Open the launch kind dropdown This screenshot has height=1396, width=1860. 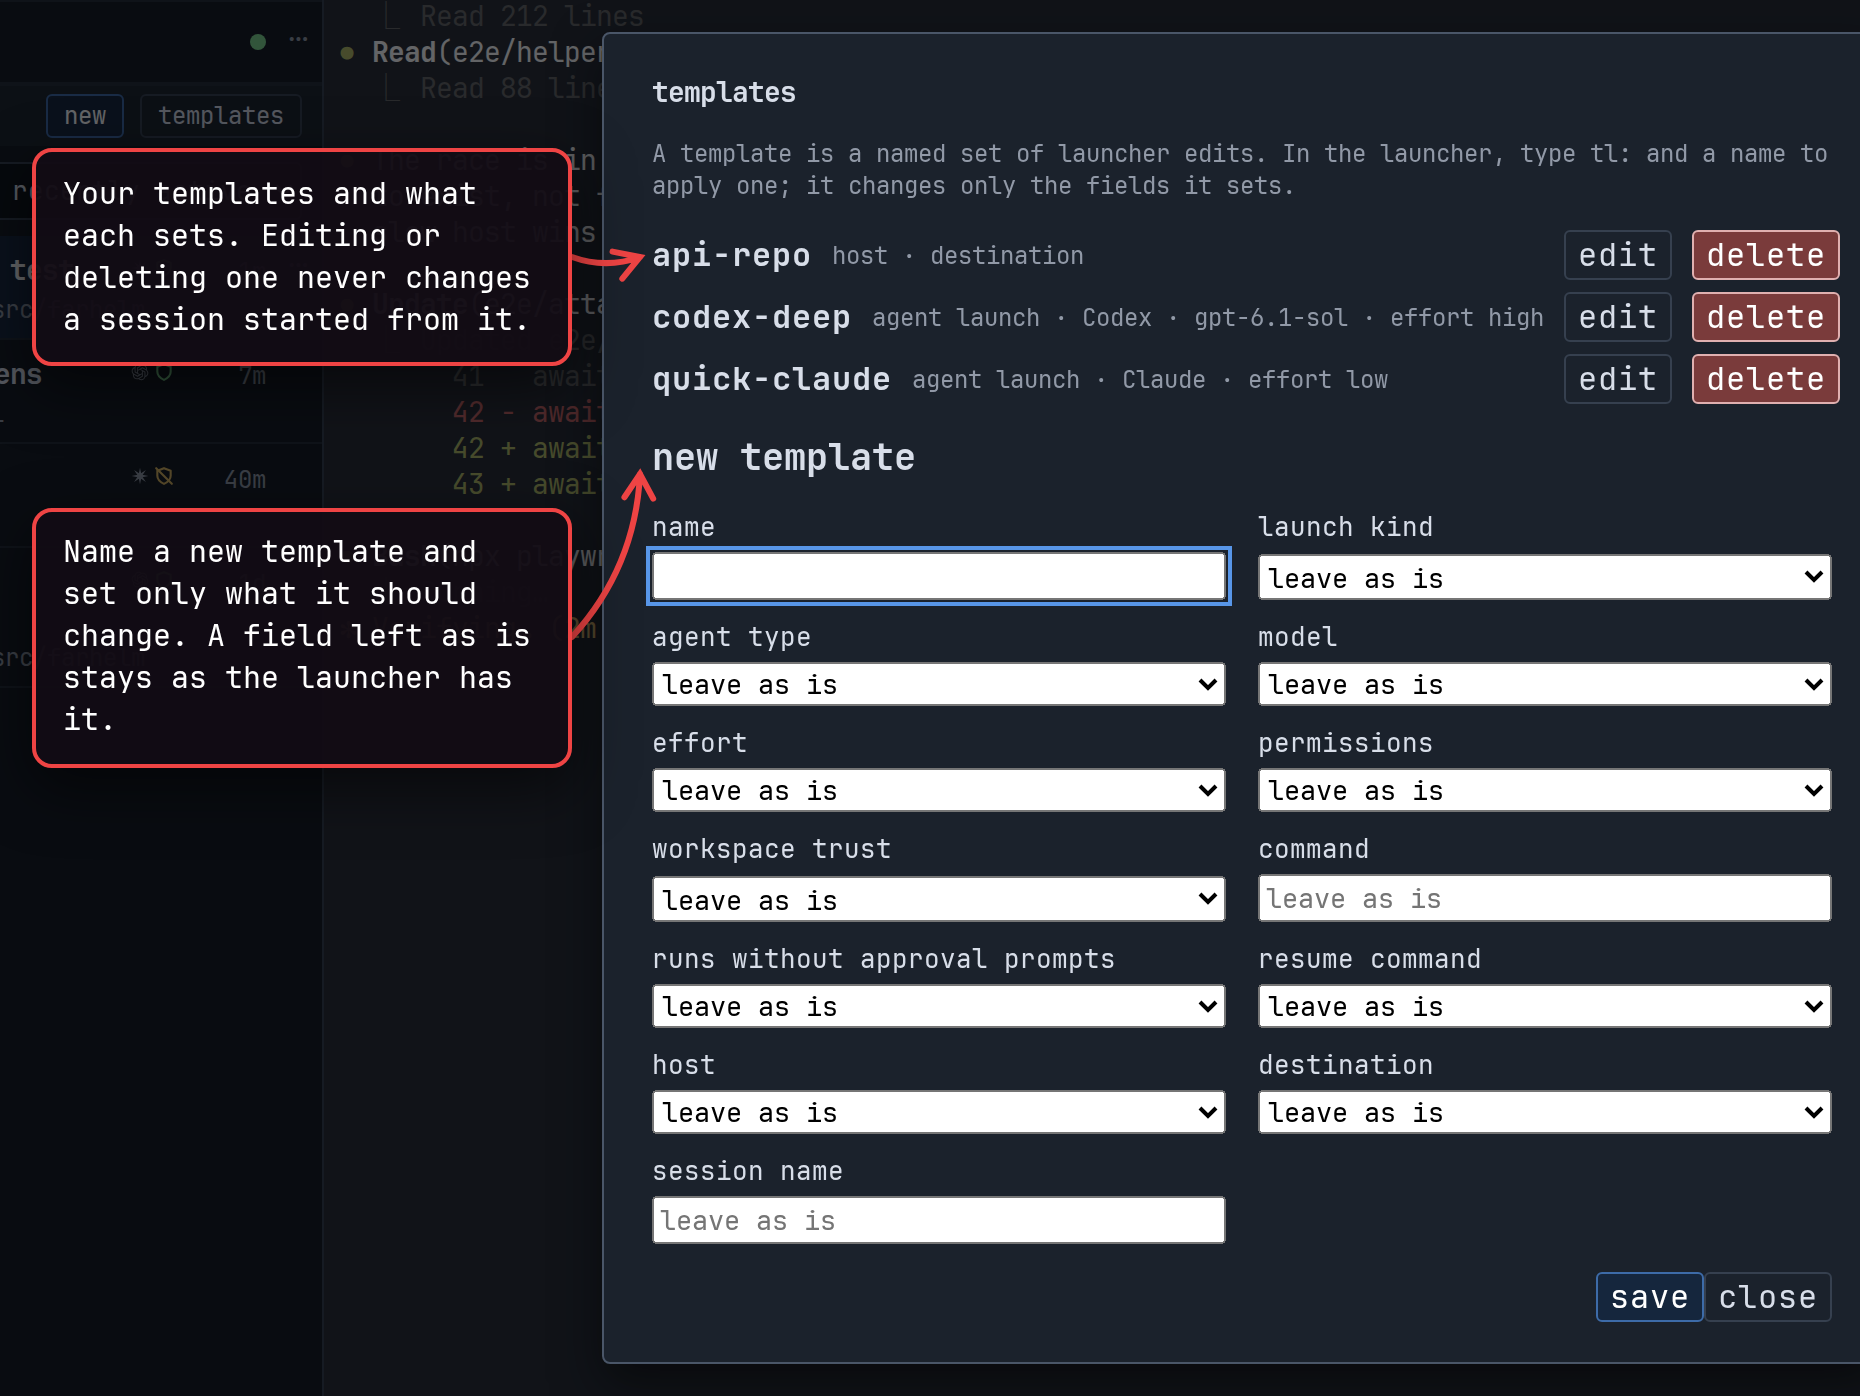coord(1544,577)
